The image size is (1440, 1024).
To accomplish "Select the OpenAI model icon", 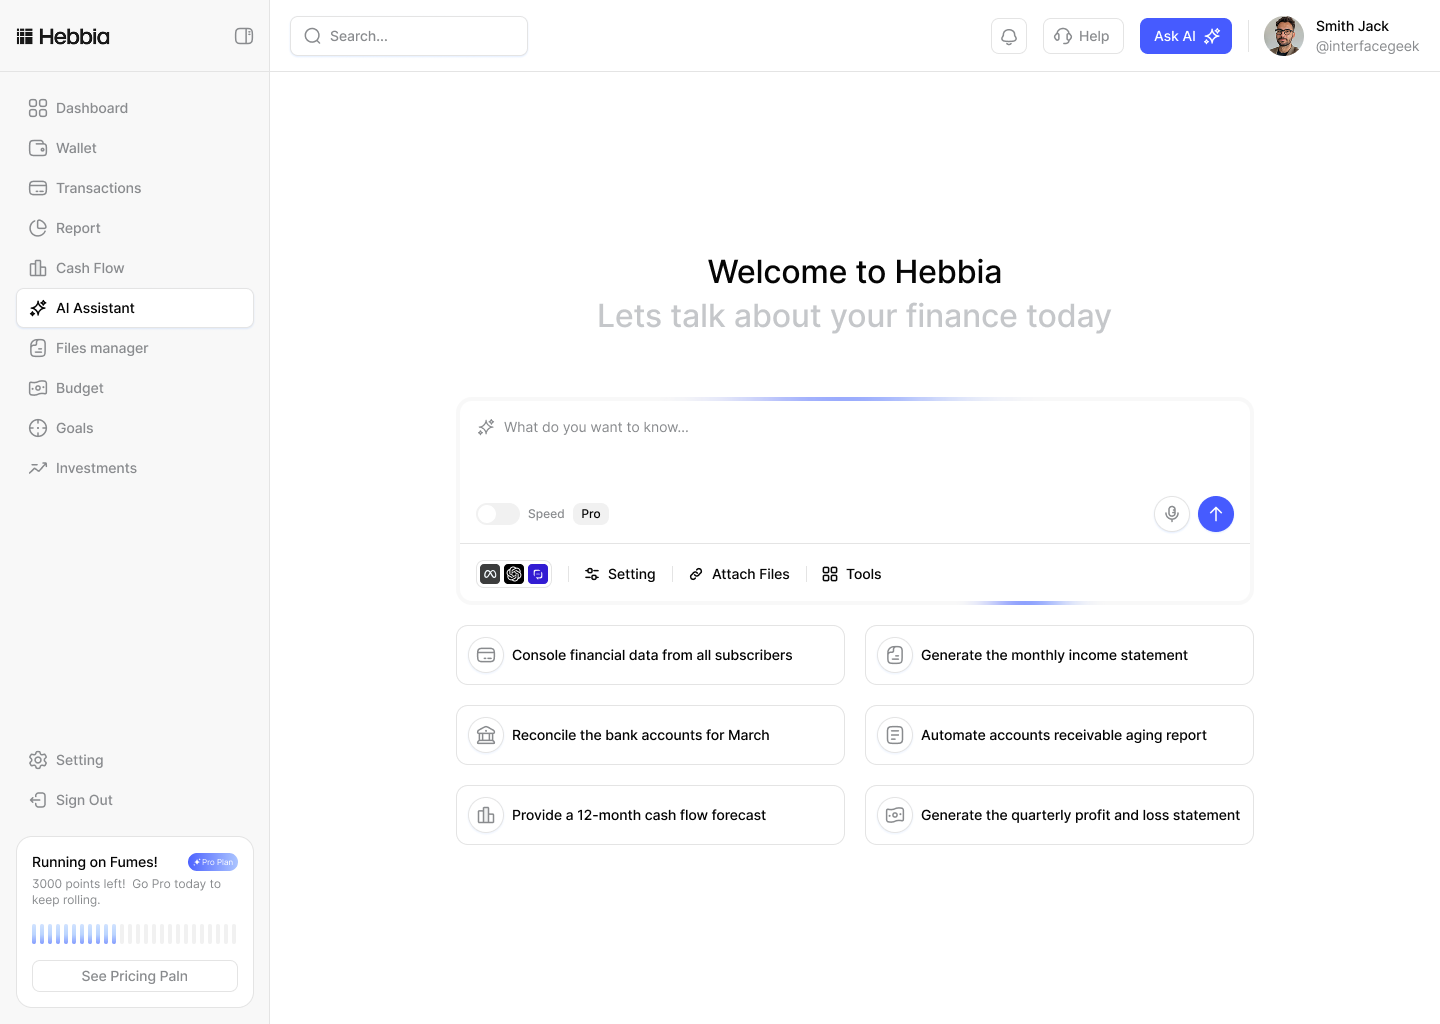I will point(514,574).
